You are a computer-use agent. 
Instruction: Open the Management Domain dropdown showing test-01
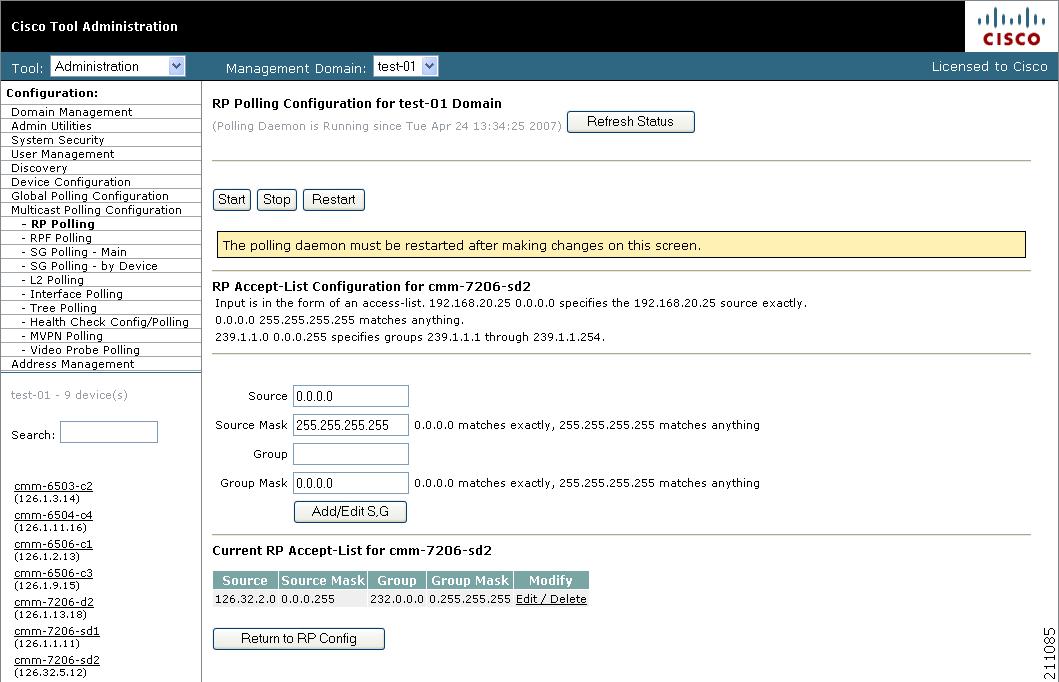pos(403,65)
